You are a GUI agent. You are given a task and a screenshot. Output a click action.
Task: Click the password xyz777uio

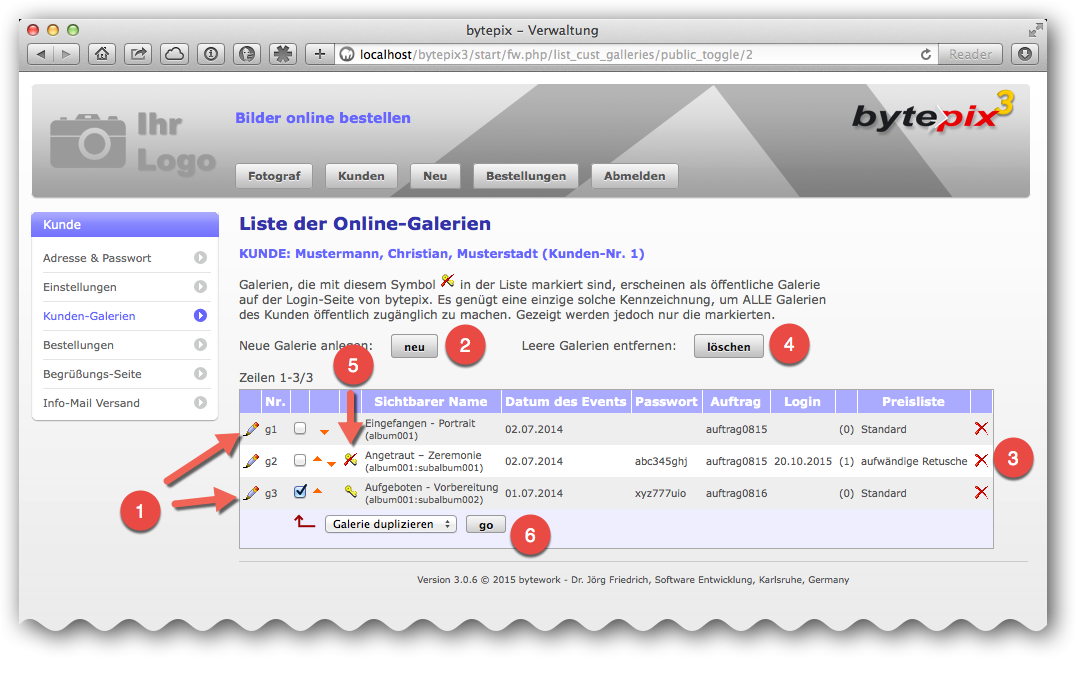pos(660,493)
